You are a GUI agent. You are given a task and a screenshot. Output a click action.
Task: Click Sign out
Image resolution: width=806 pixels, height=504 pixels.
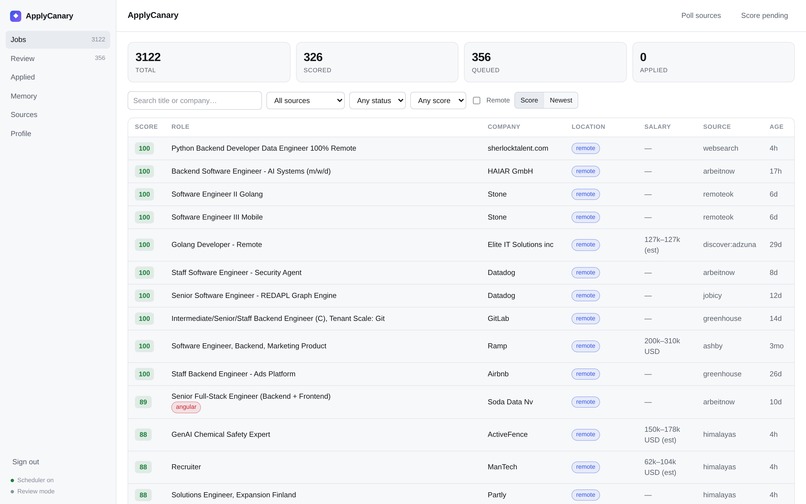click(x=26, y=462)
